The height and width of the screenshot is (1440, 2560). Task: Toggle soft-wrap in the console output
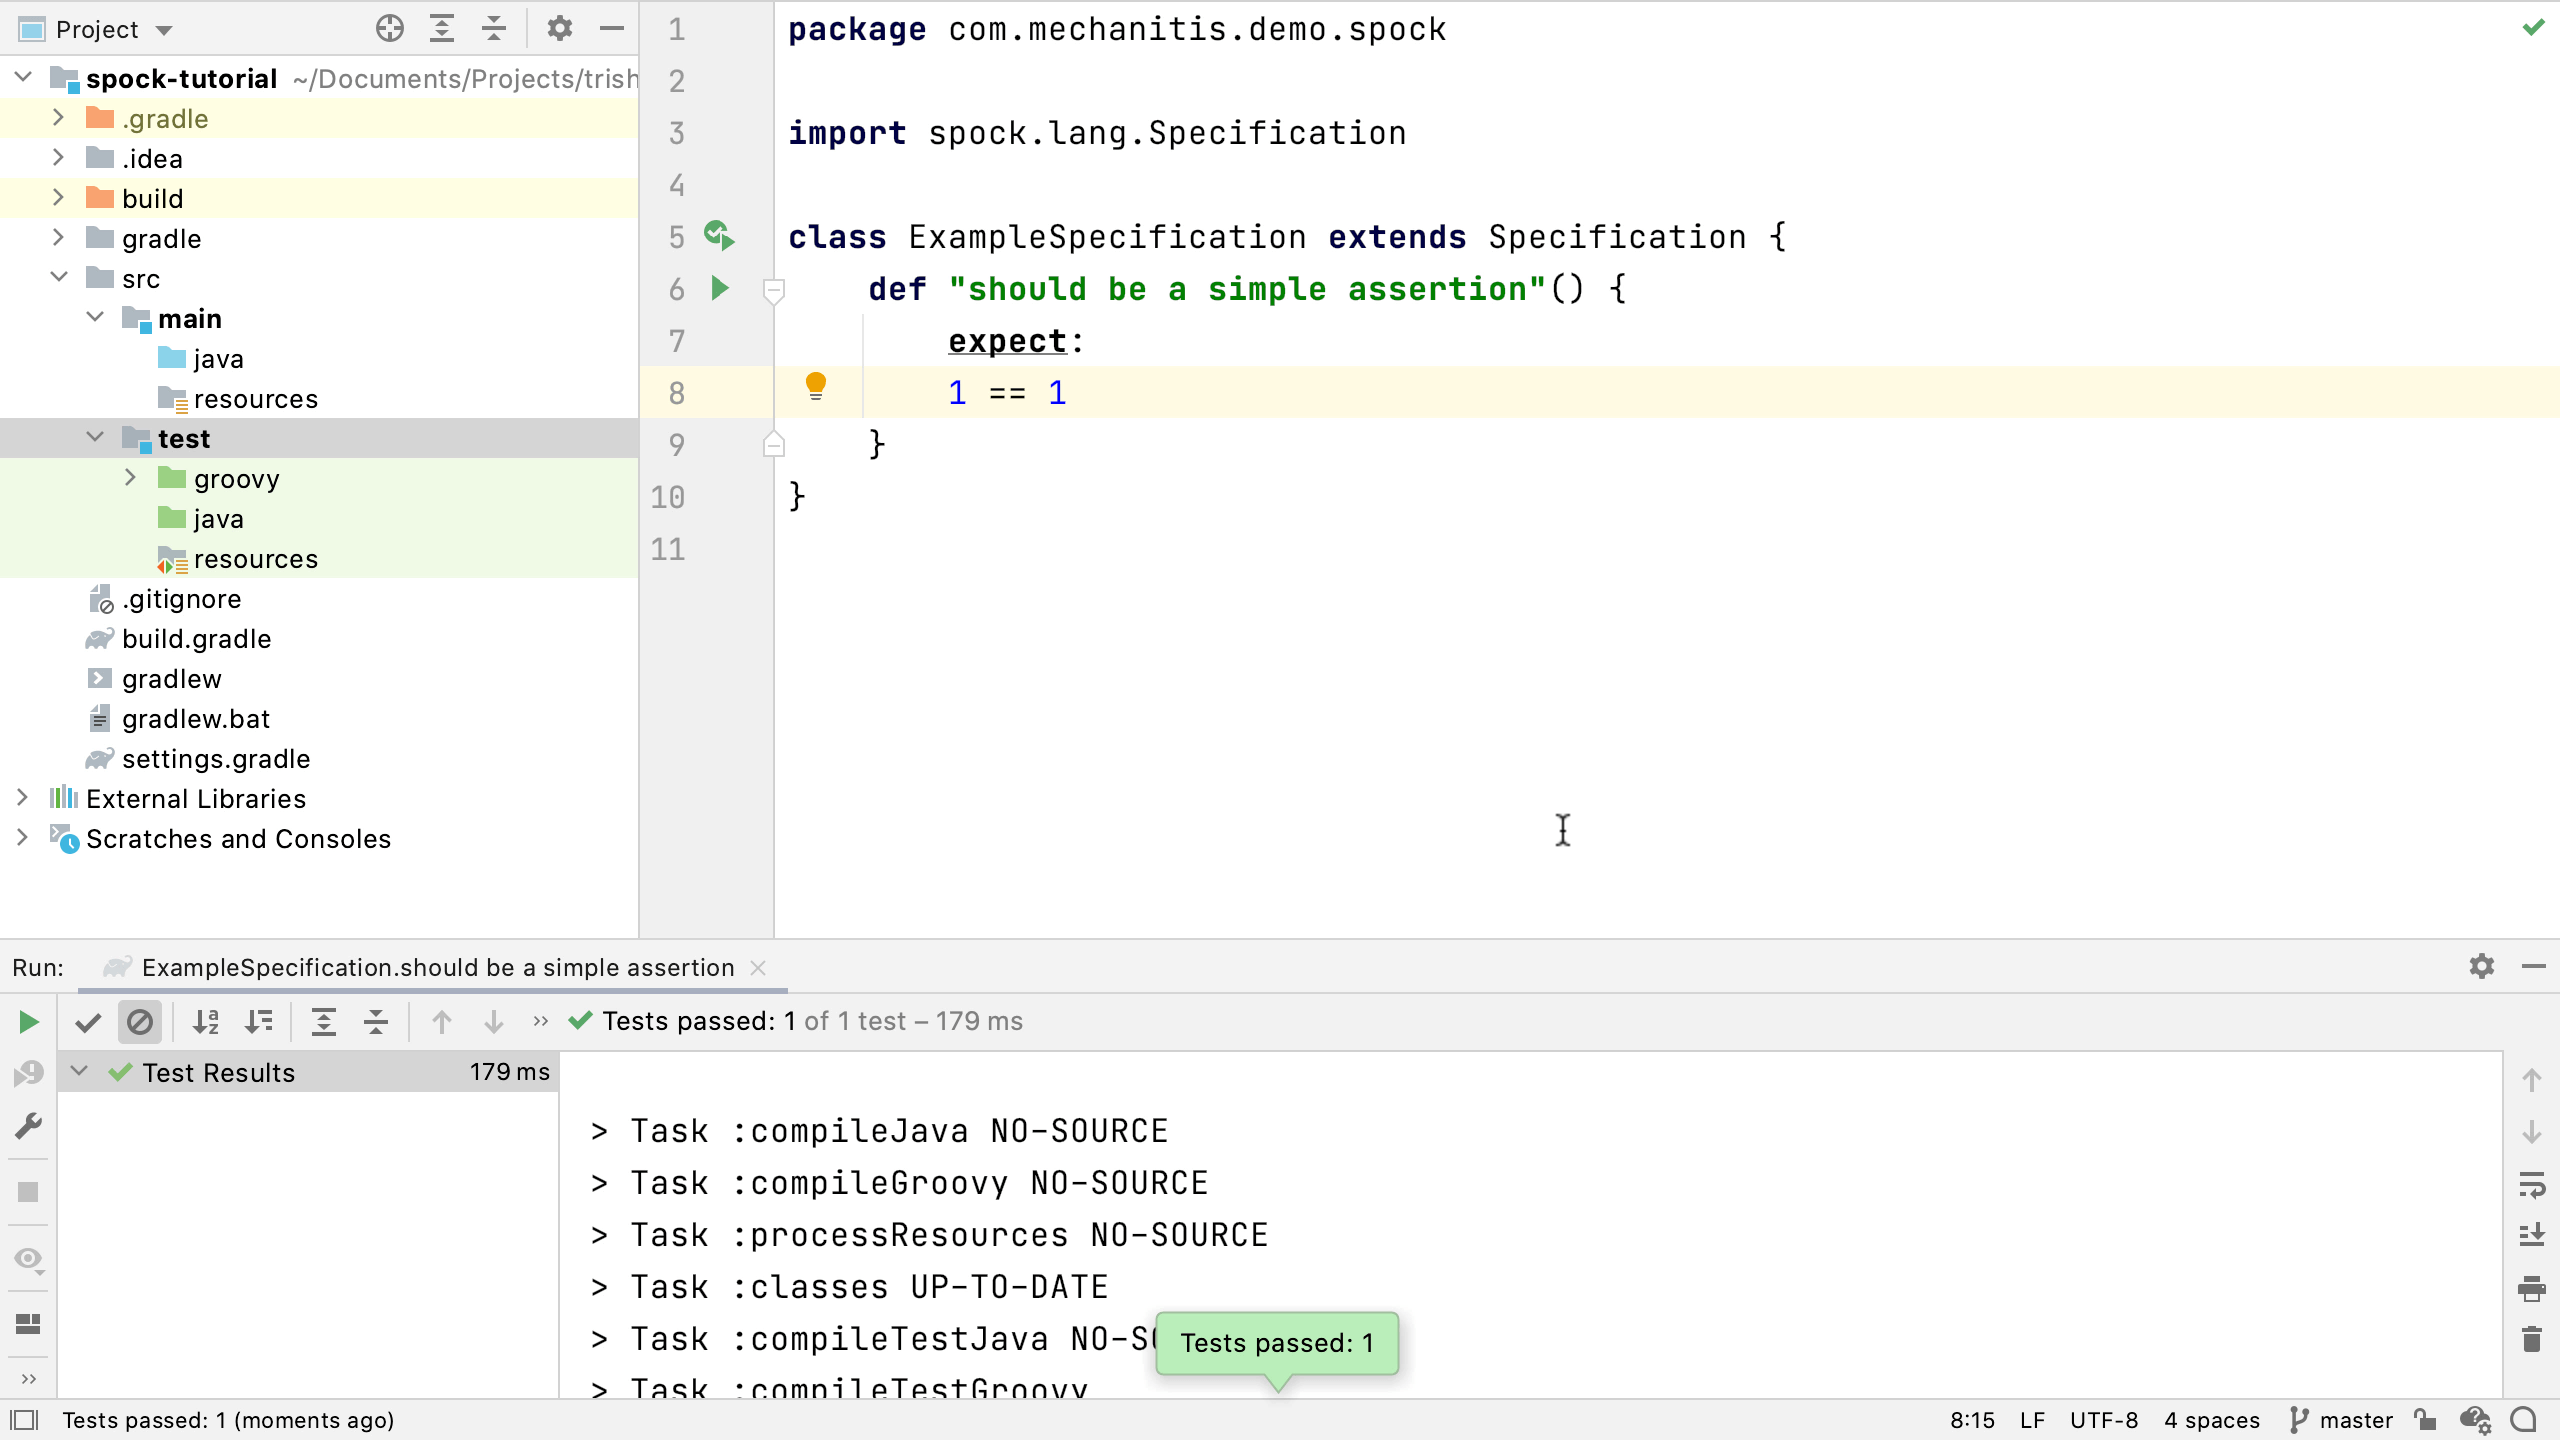tap(2531, 1185)
